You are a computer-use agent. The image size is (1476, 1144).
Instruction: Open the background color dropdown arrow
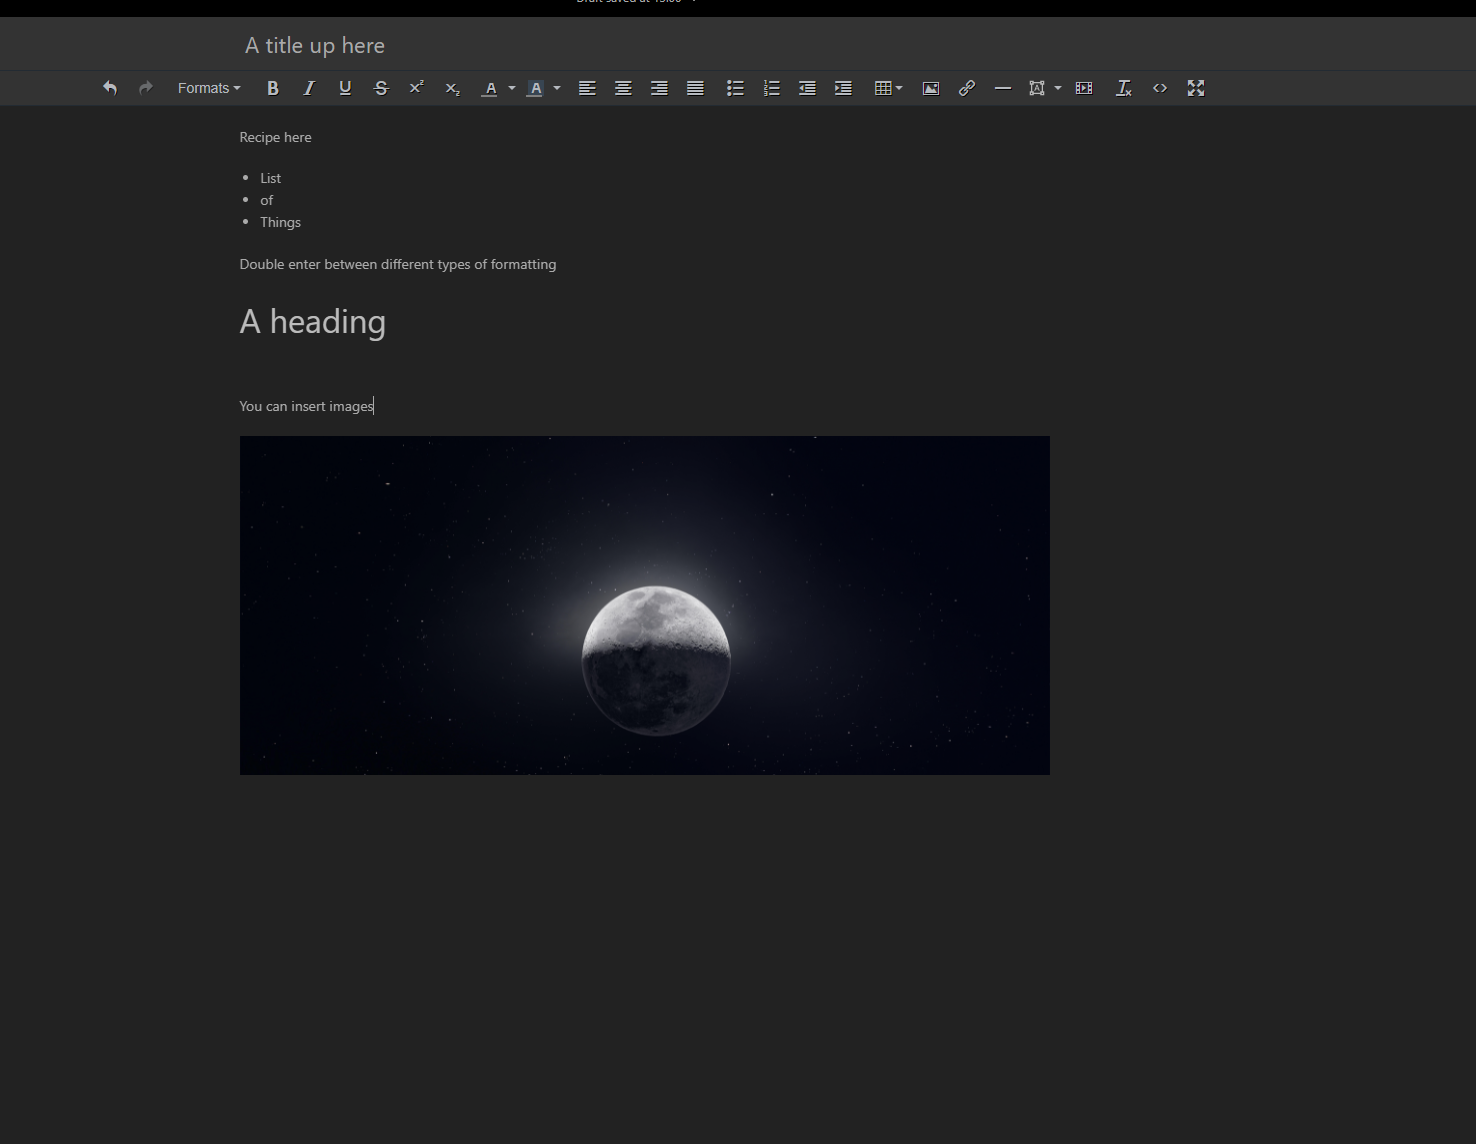(557, 88)
